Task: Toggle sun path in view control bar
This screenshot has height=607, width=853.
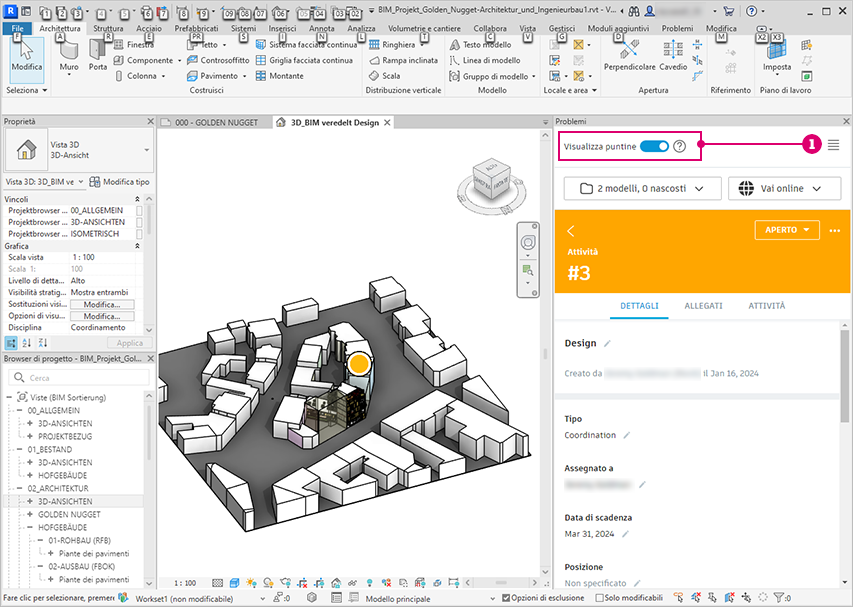Action: click(x=251, y=583)
